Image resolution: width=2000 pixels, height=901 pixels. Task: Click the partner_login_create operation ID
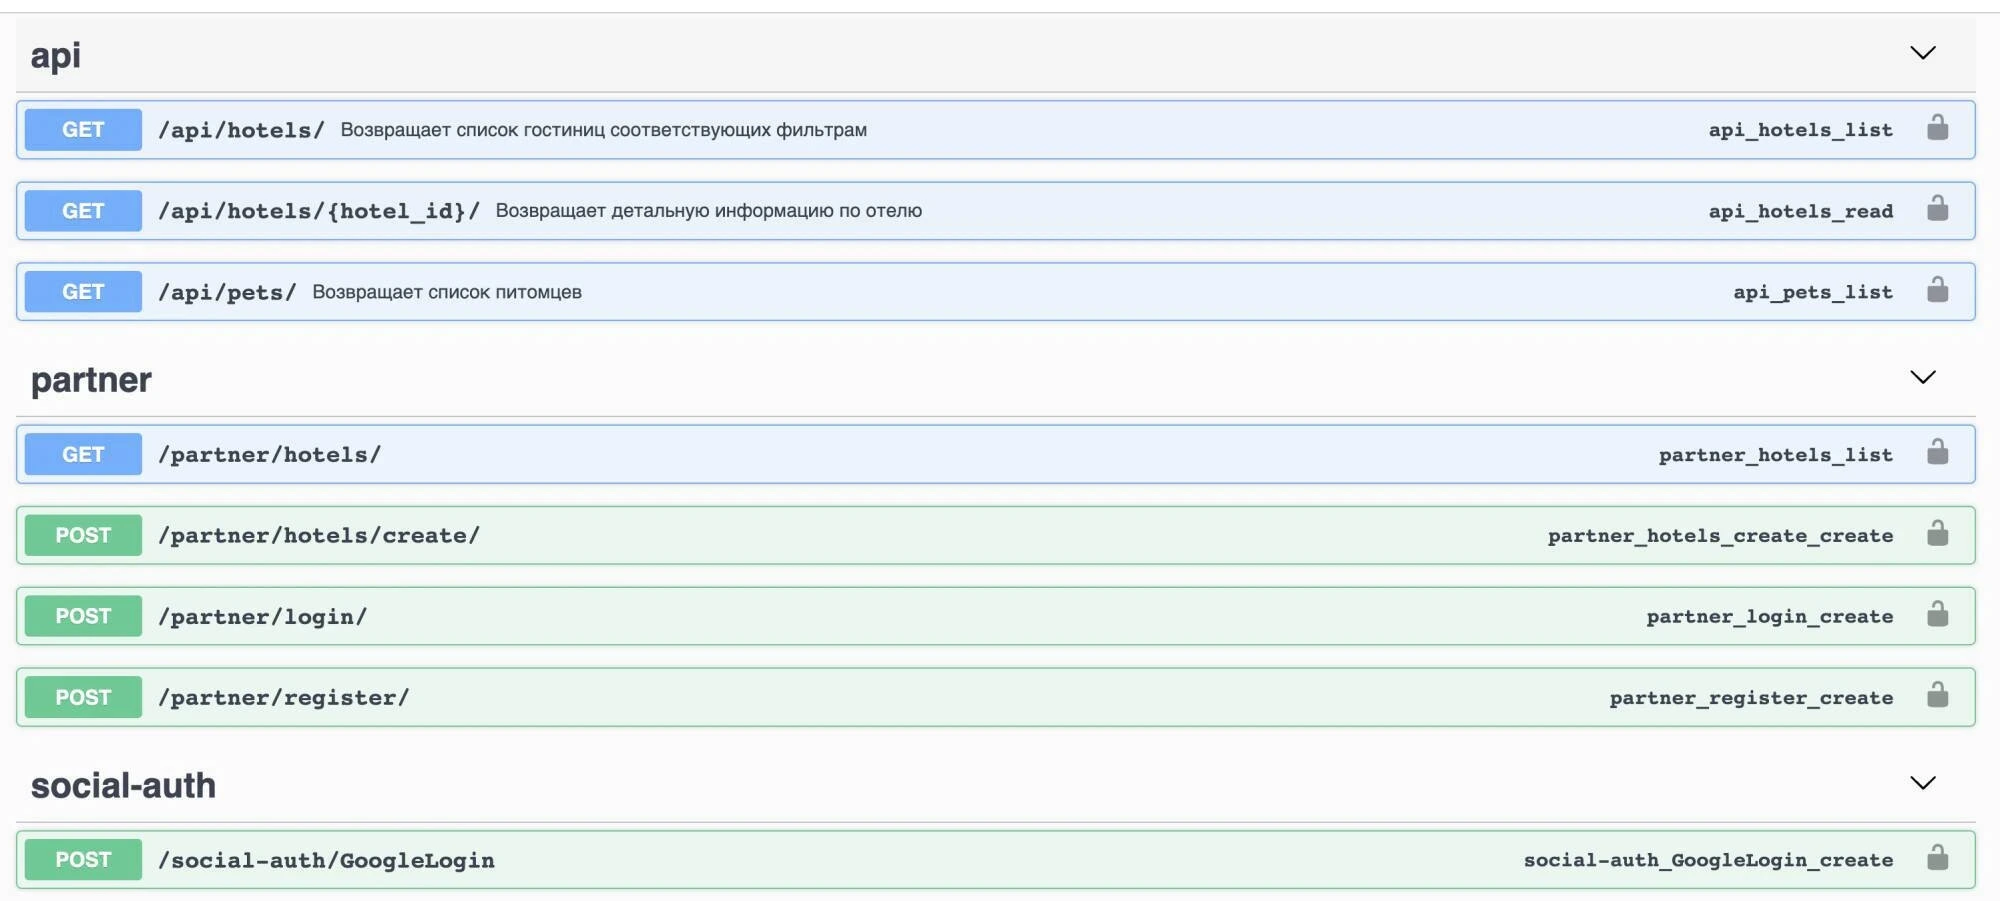coord(1769,617)
